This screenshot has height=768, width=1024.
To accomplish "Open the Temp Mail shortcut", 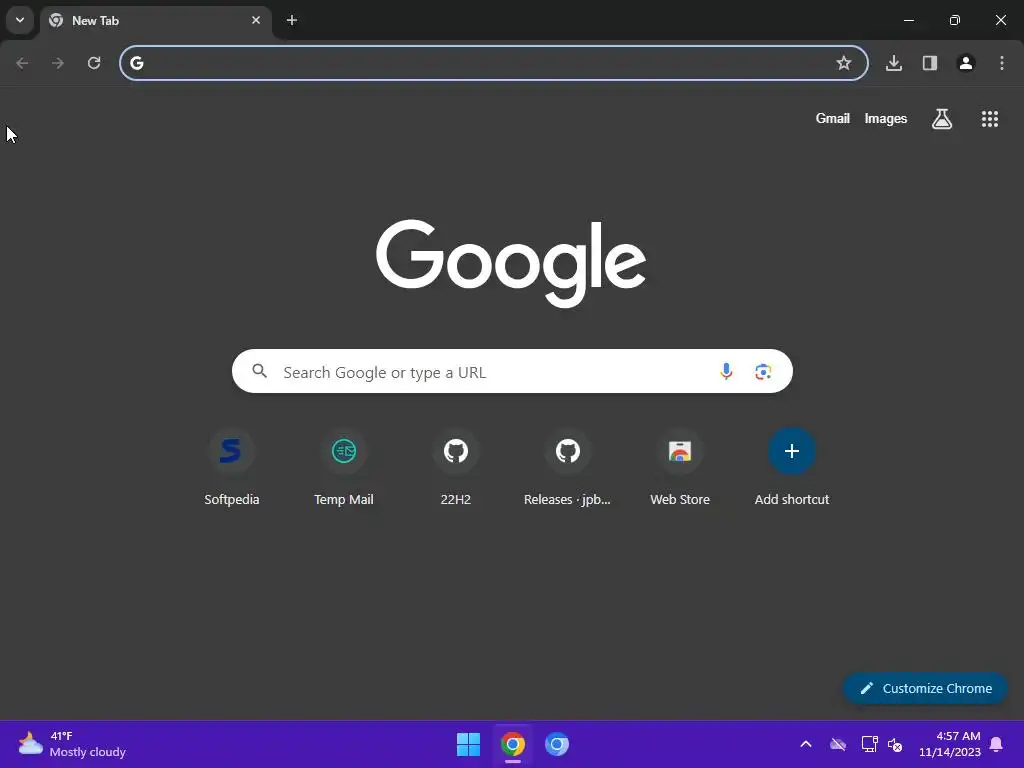I will pyautogui.click(x=344, y=468).
